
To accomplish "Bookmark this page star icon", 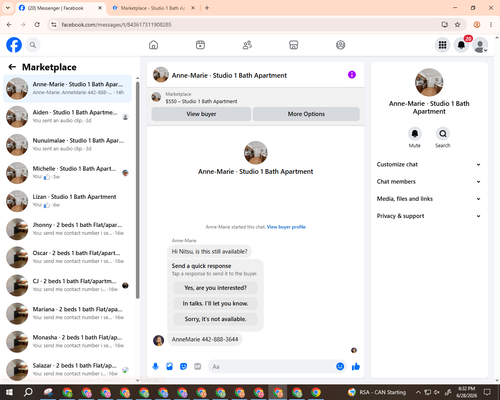I will point(457,25).
